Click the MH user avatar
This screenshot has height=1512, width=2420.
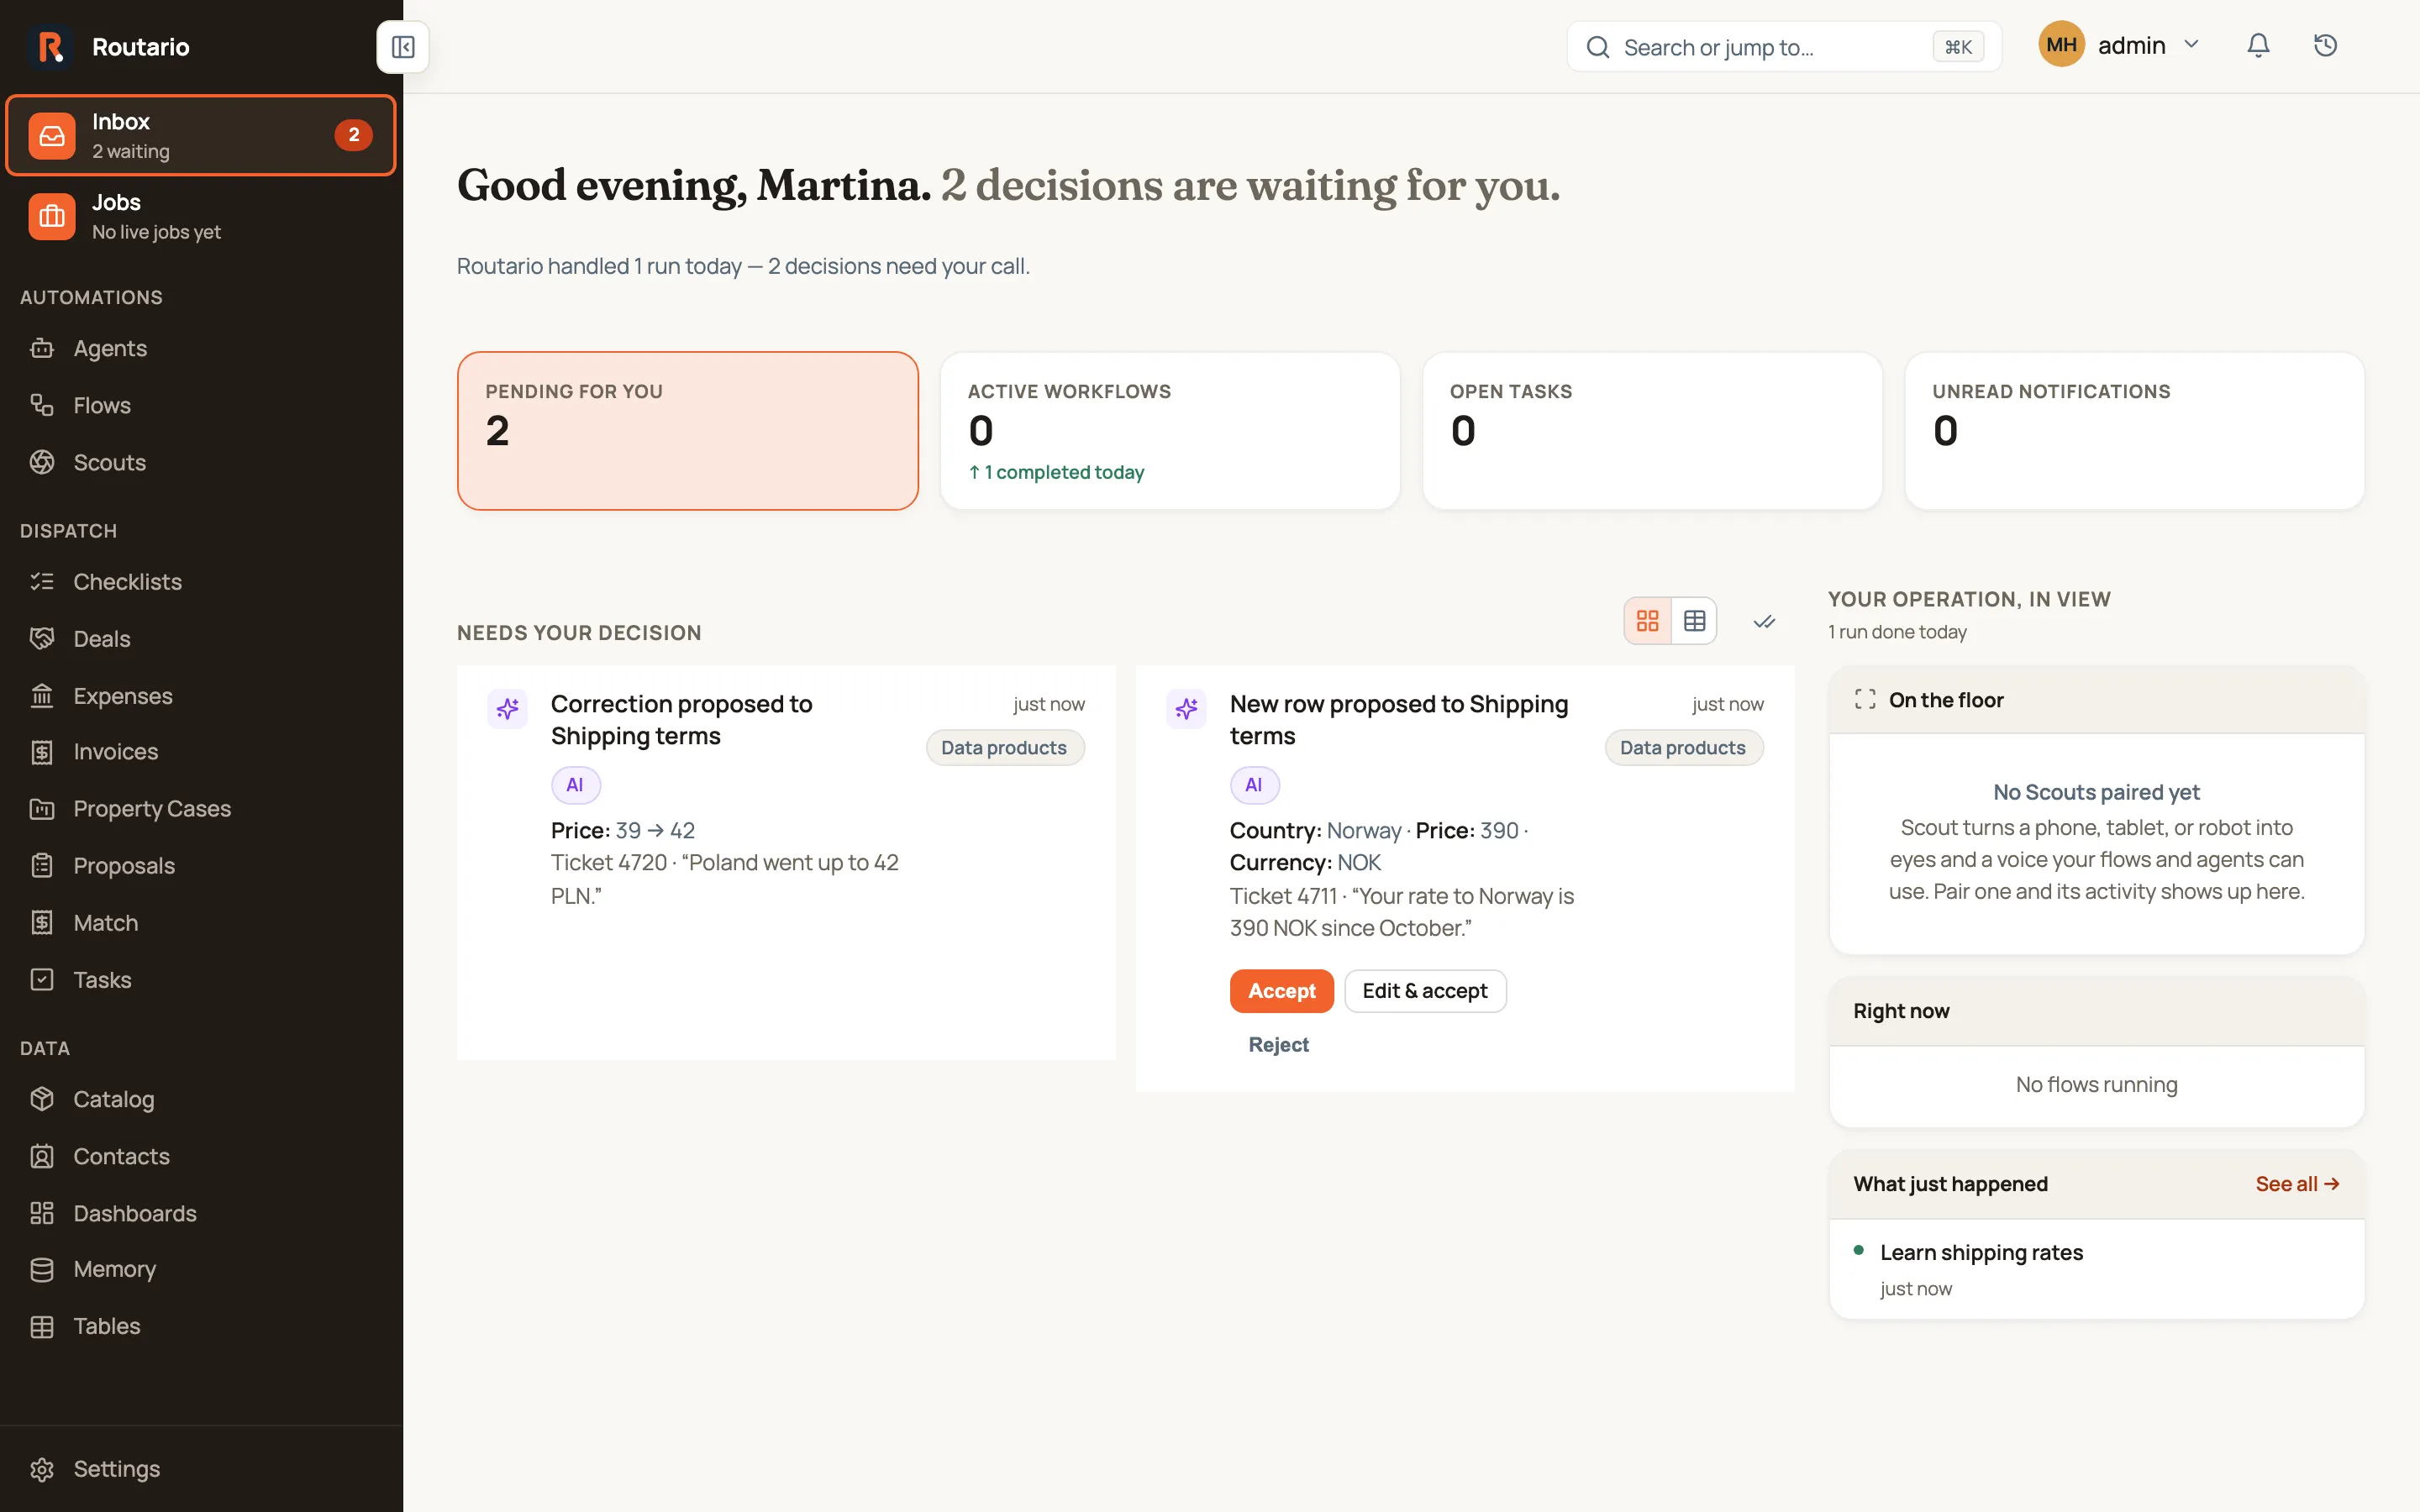point(2061,45)
